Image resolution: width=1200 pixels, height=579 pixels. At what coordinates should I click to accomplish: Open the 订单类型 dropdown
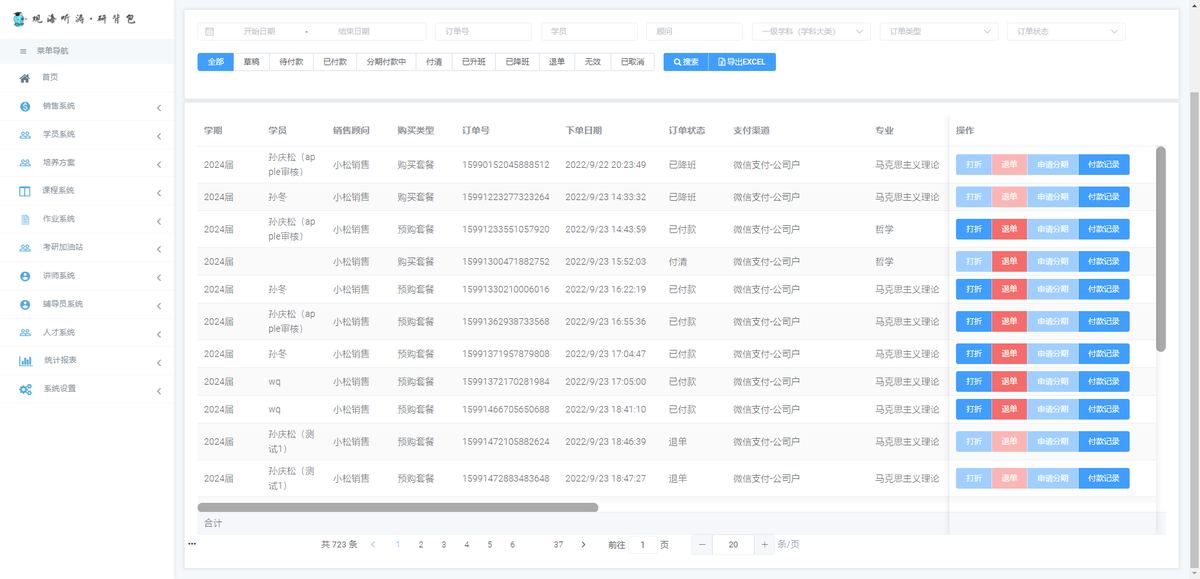(x=939, y=32)
